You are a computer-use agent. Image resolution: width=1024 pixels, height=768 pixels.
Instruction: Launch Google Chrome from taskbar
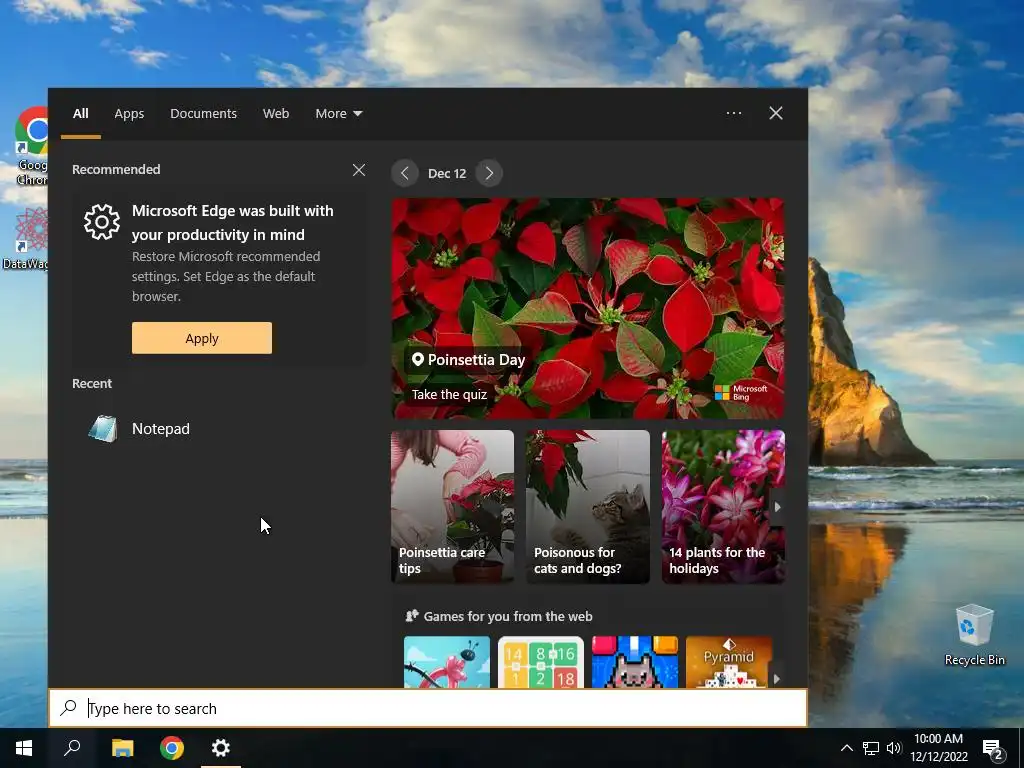click(x=172, y=748)
